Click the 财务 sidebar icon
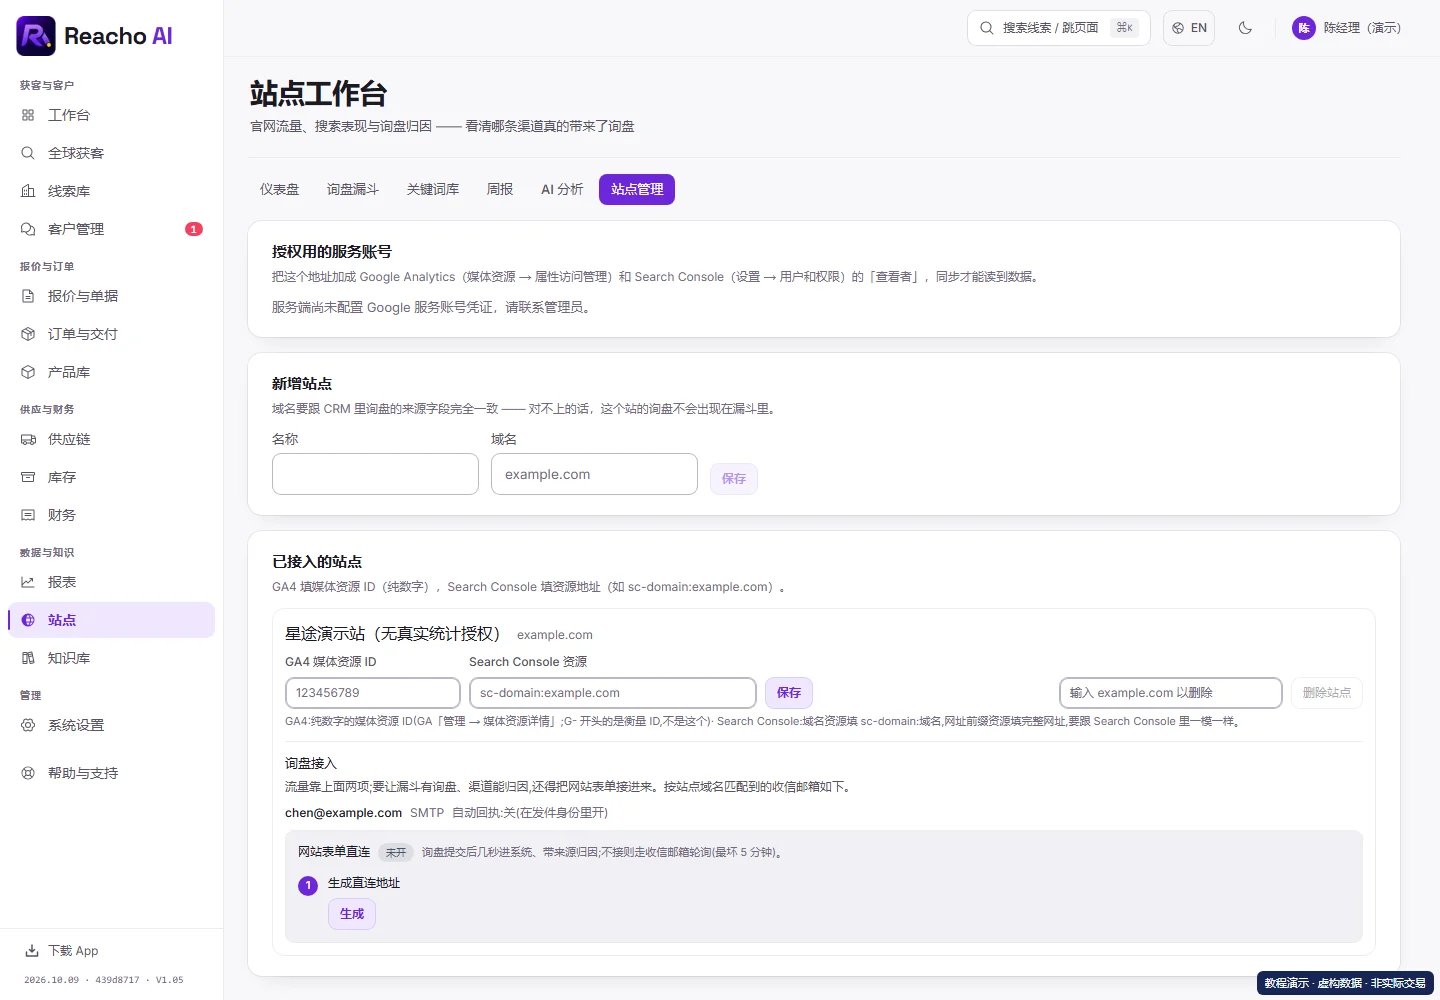1440x1000 pixels. (28, 515)
